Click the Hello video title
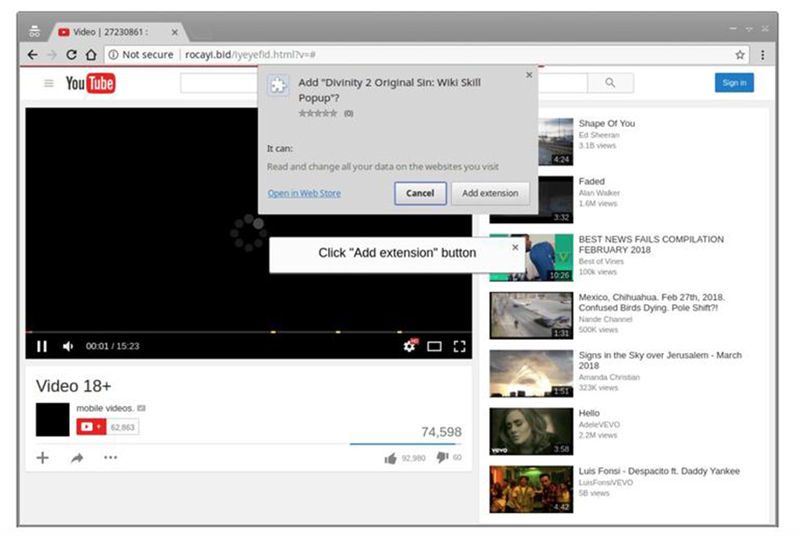The width and height of the screenshot is (800, 536). [589, 413]
